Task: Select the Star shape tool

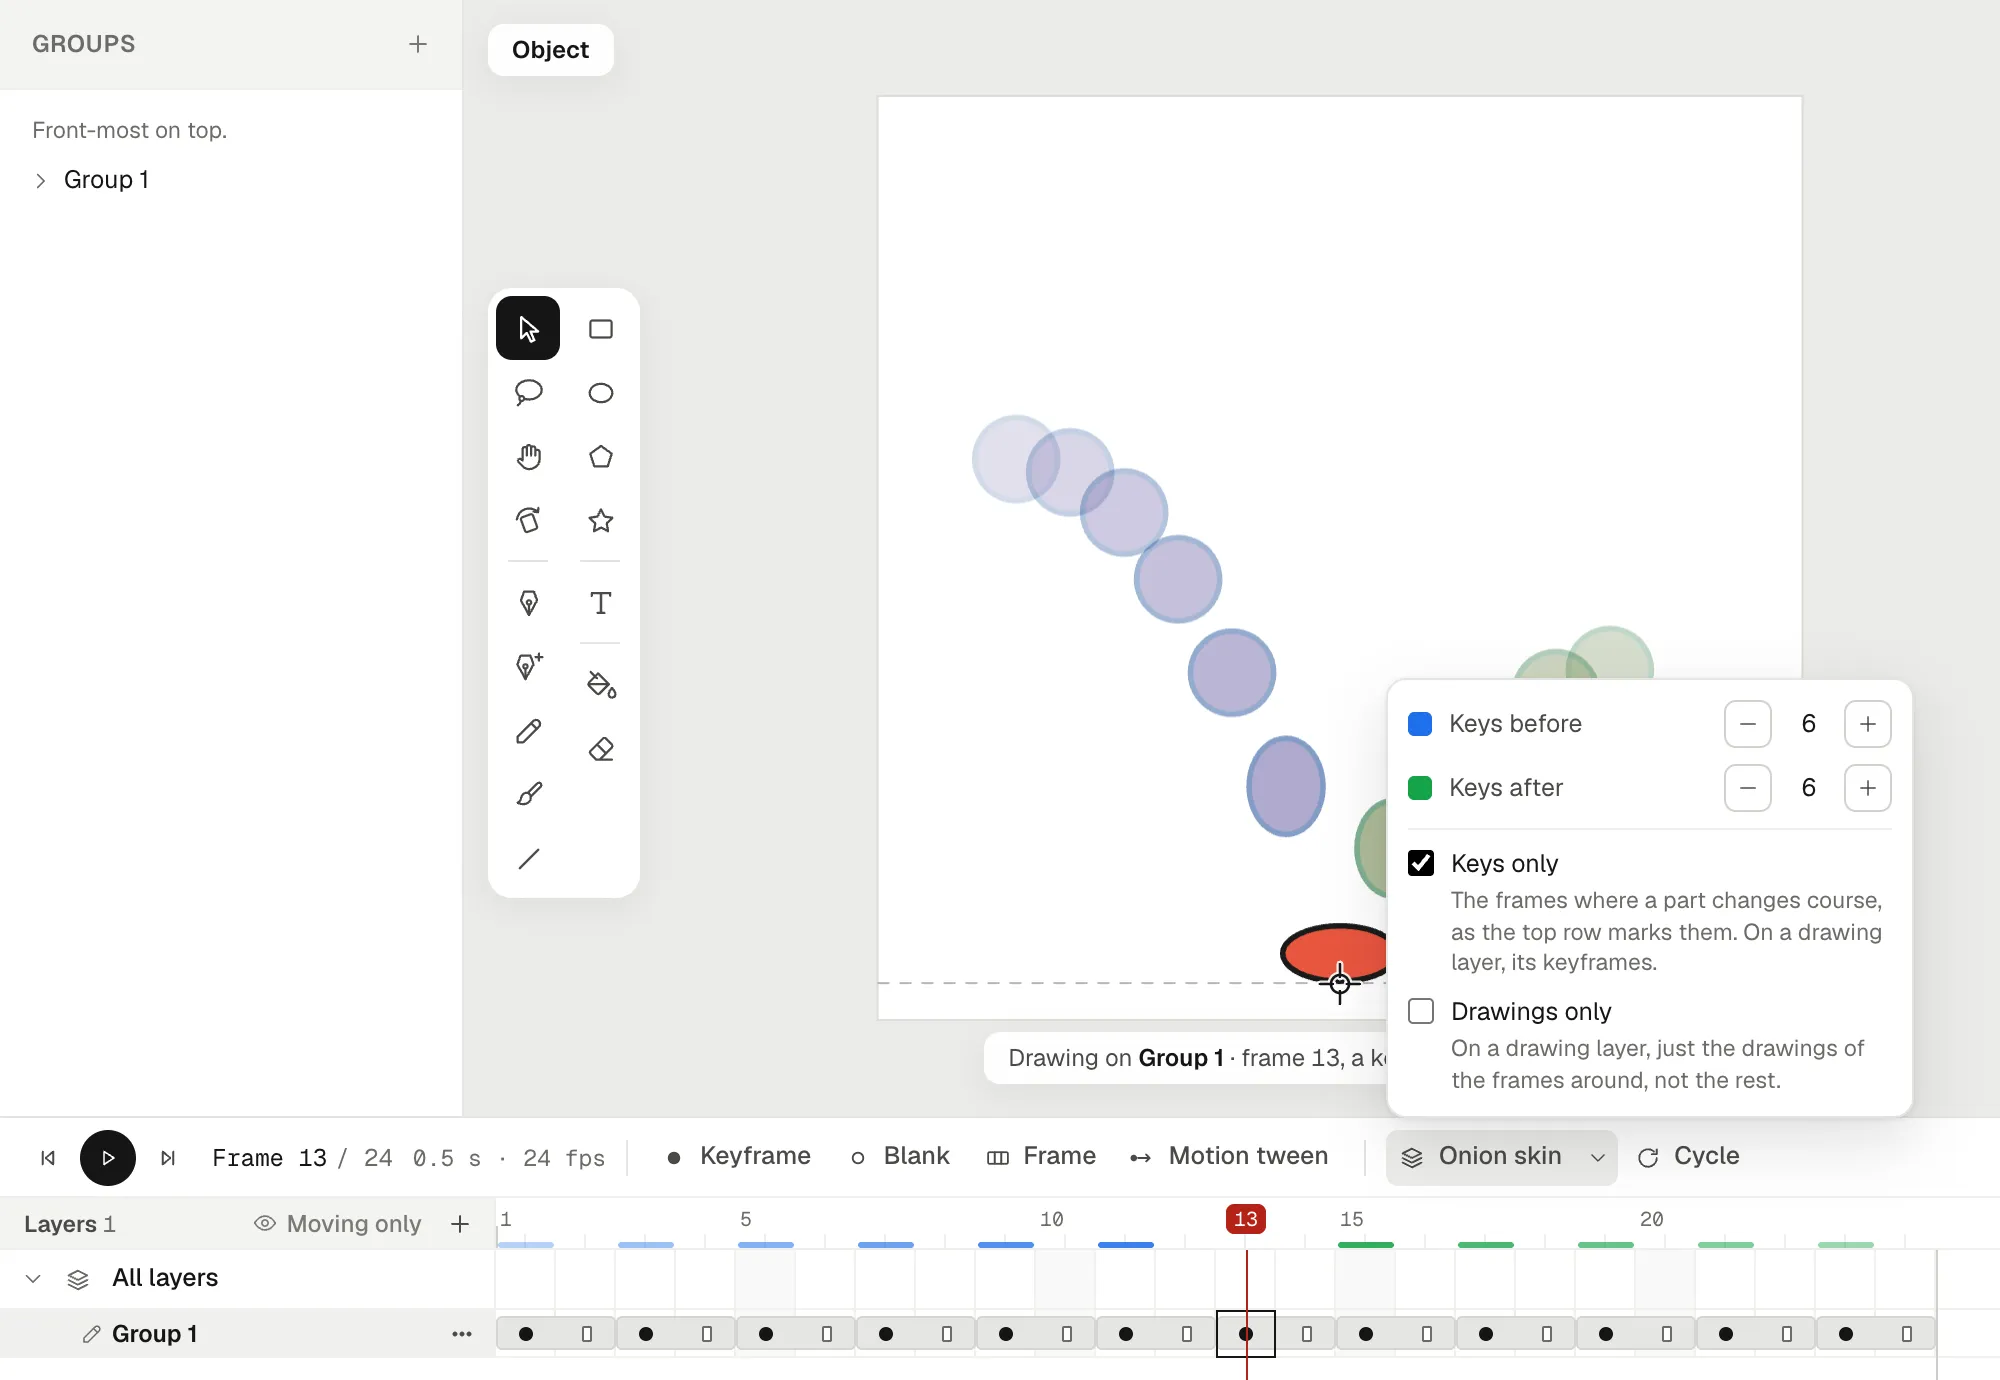Action: [601, 521]
